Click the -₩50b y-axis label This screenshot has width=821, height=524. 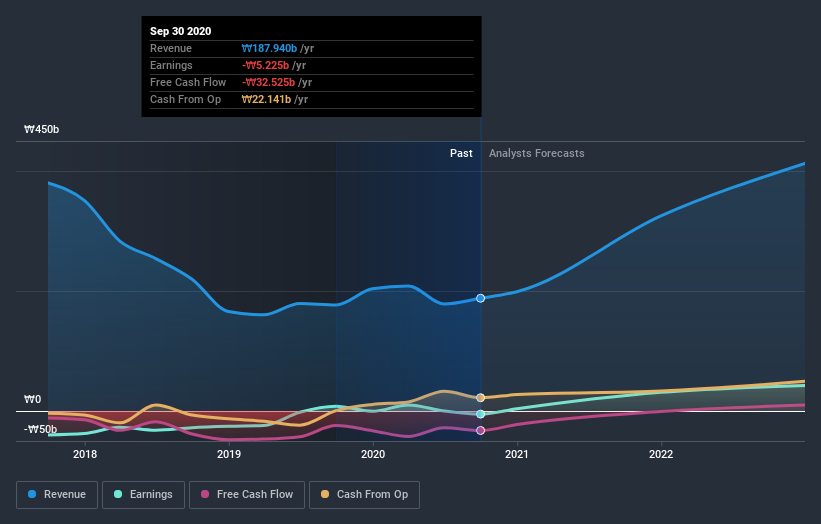tap(40, 429)
